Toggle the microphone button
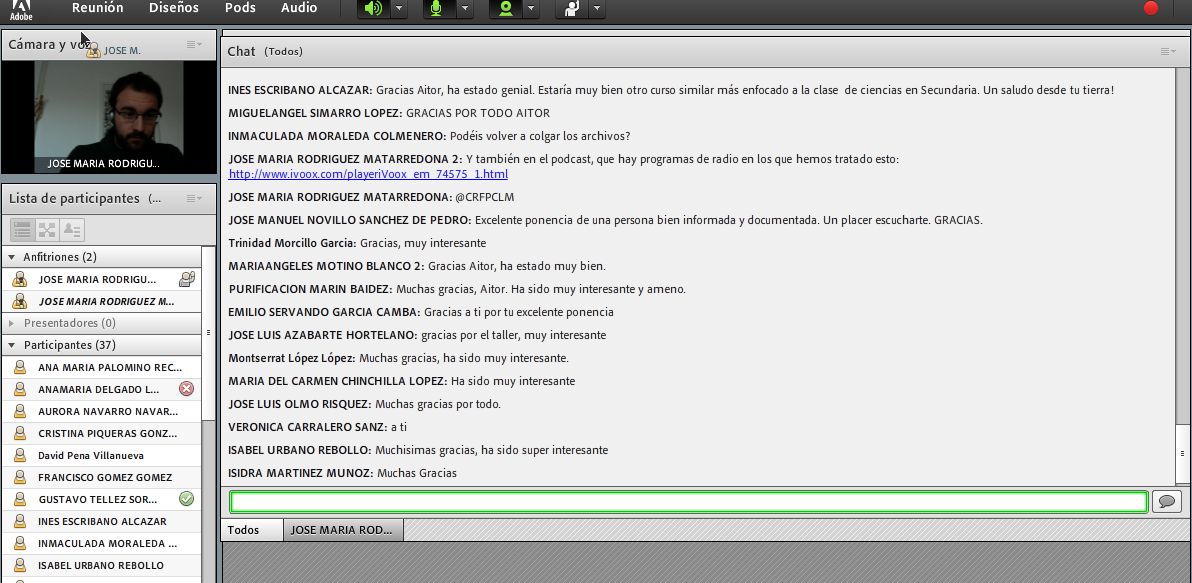Screen dimensions: 1192x583 click(x=437, y=8)
